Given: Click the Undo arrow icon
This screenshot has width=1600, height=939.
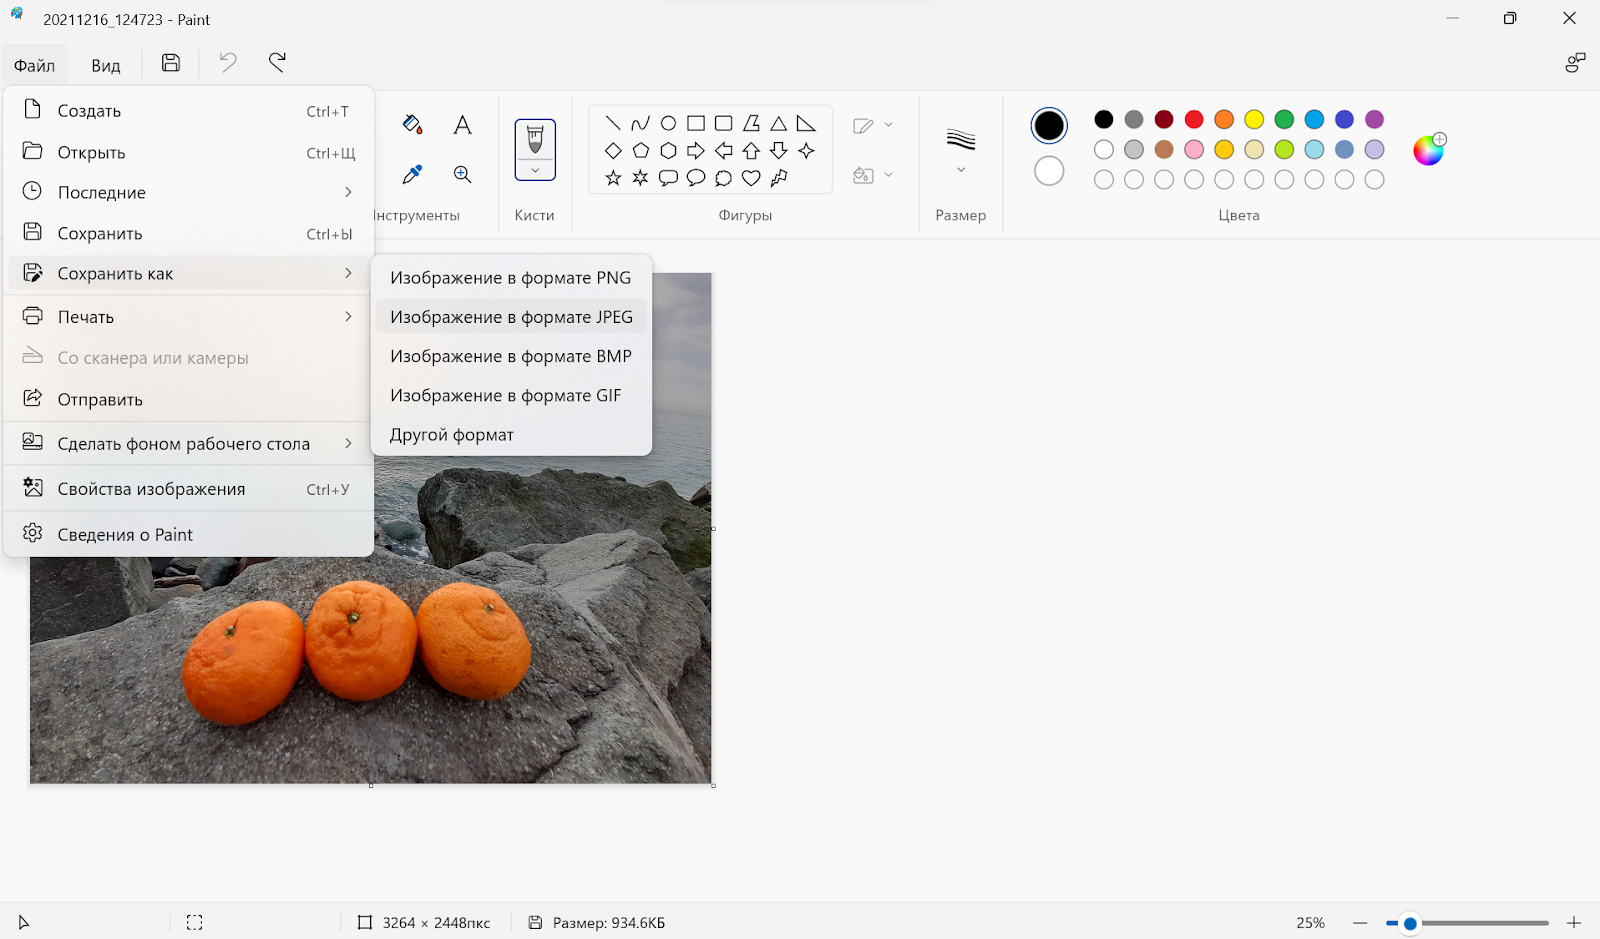Looking at the screenshot, I should [x=228, y=63].
